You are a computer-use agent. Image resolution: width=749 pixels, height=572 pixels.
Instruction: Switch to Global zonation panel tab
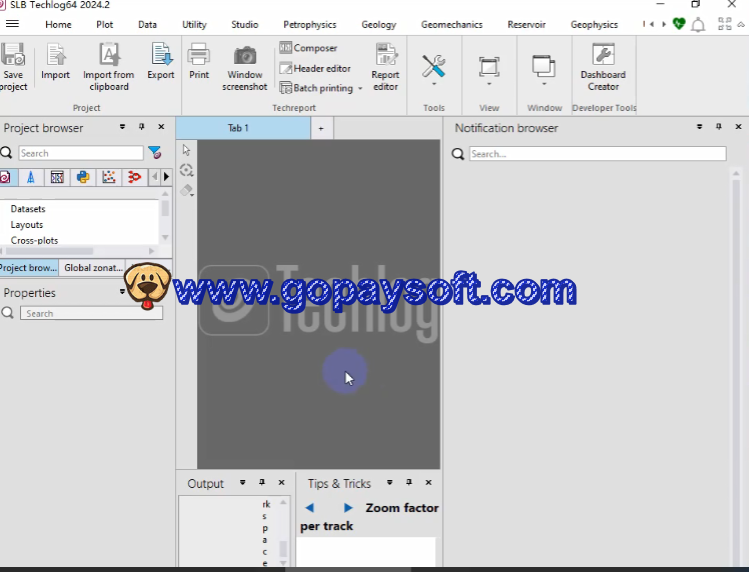(93, 268)
